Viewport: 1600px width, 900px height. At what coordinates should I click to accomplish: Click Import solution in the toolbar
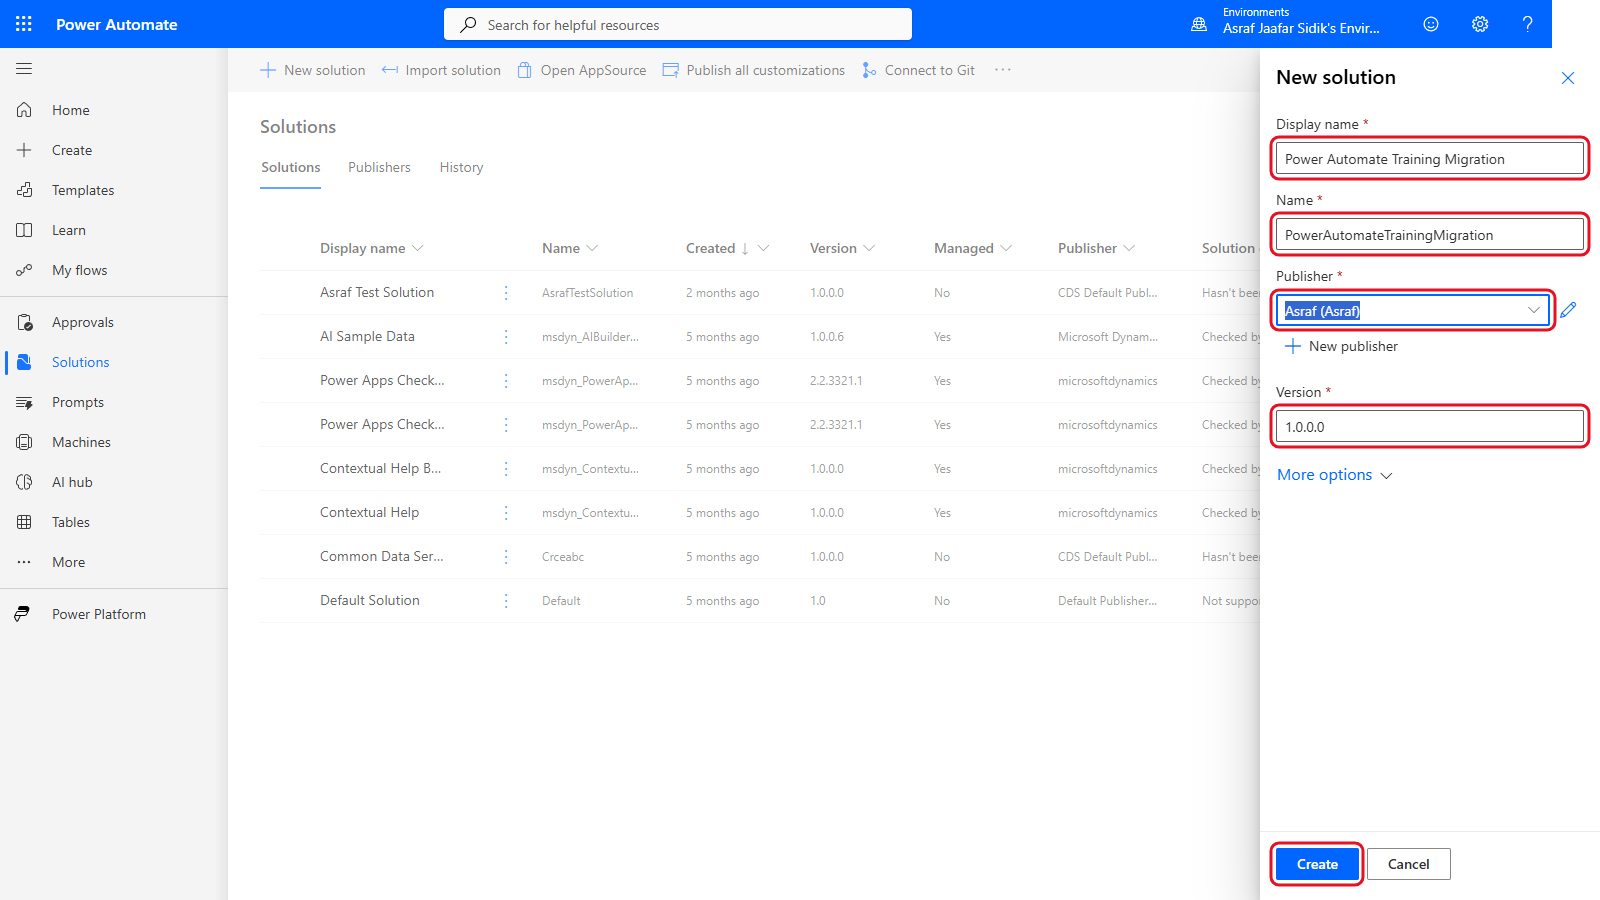pos(441,70)
